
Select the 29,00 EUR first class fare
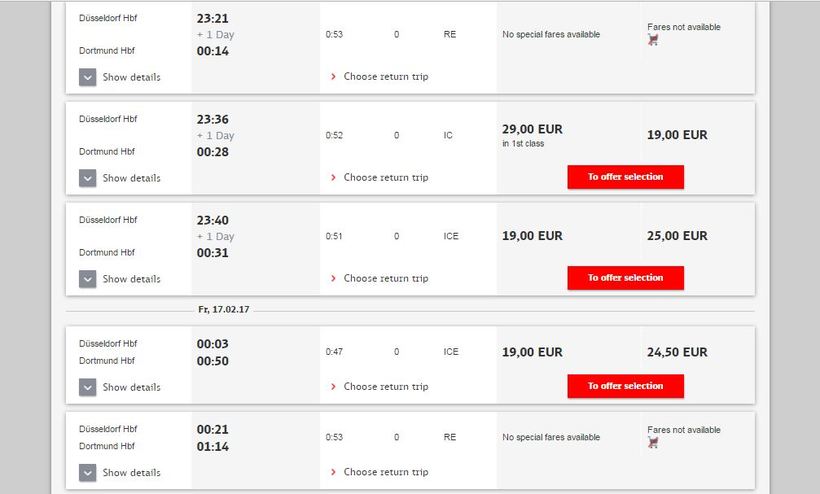pyautogui.click(x=532, y=130)
